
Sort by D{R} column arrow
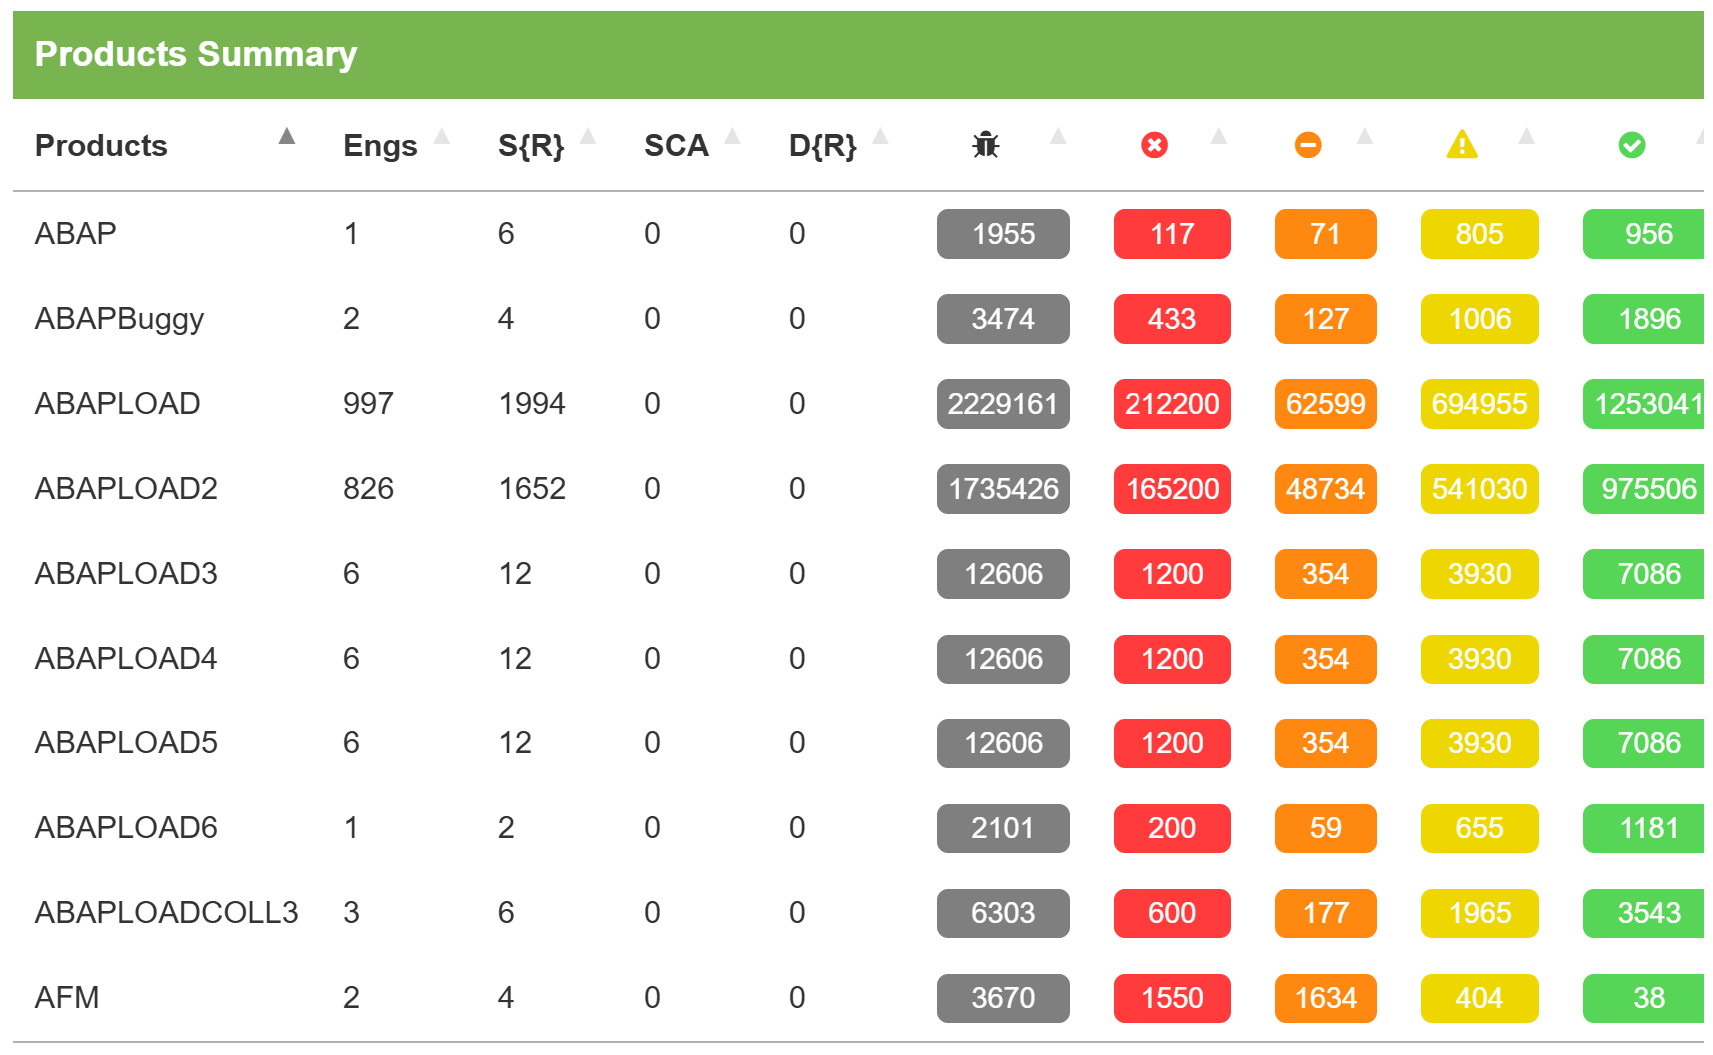pyautogui.click(x=881, y=137)
